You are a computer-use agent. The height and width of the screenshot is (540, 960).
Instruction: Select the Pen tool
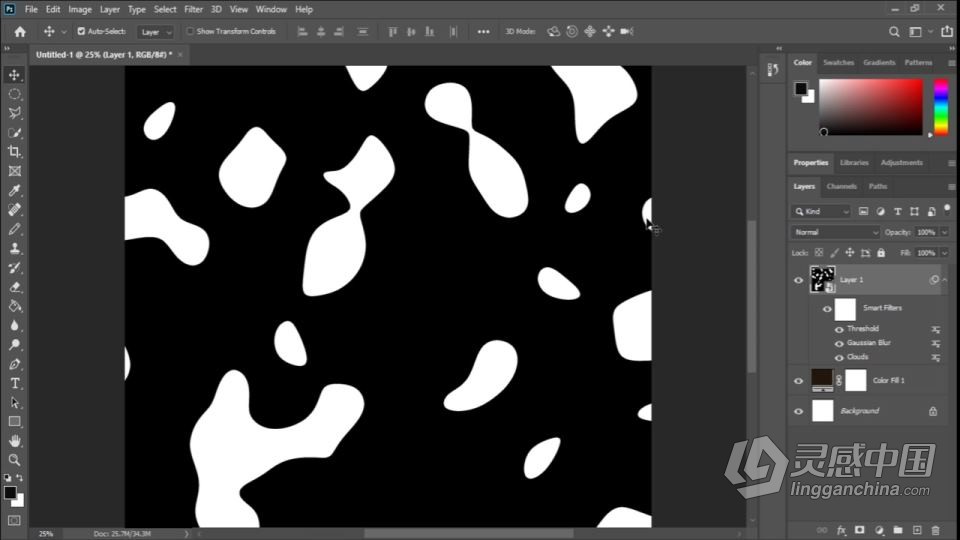[14, 364]
